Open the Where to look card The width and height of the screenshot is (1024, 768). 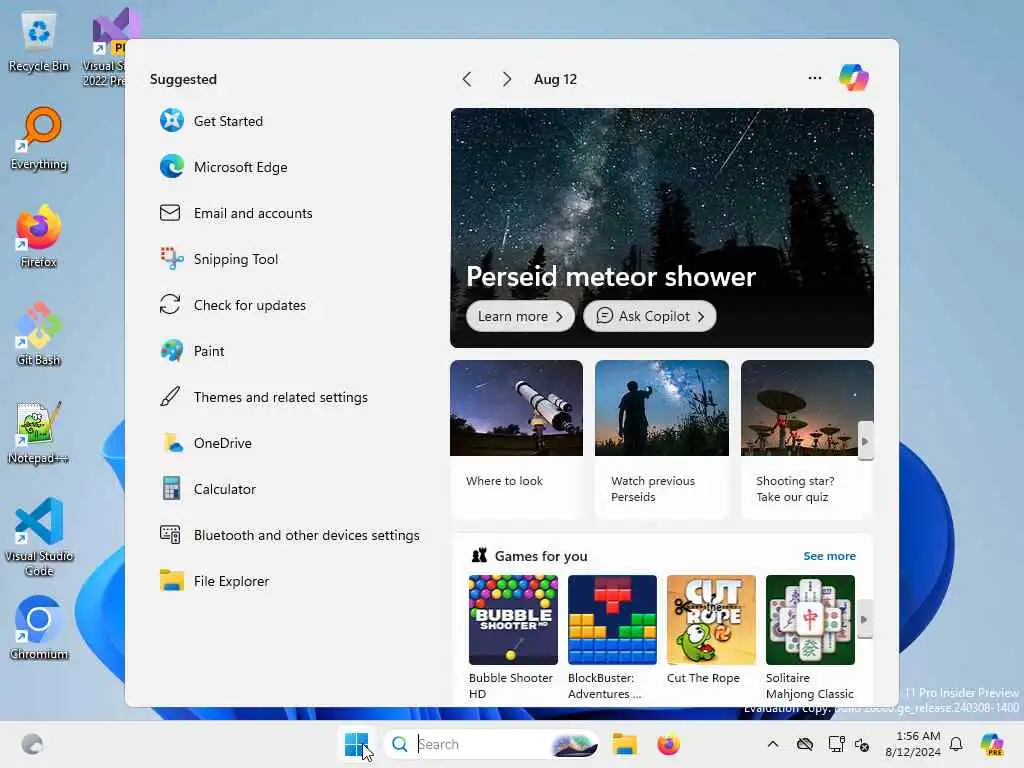coord(517,440)
